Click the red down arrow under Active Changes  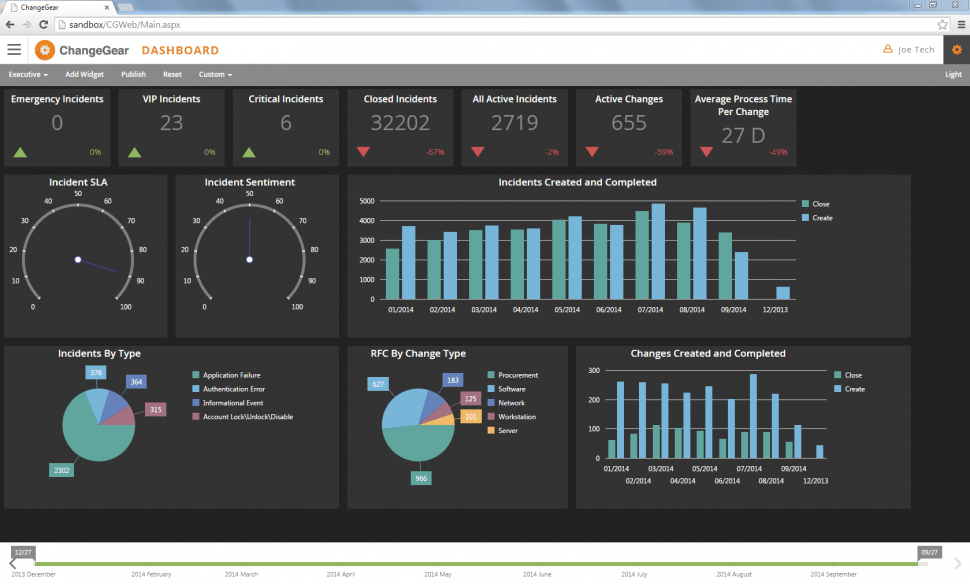(x=592, y=152)
